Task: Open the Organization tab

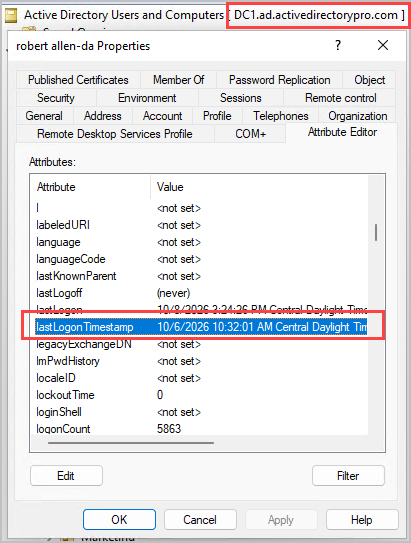Action: pos(358,116)
